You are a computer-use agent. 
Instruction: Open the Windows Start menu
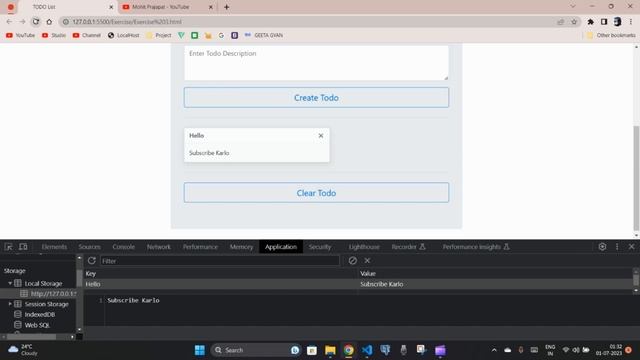200,350
